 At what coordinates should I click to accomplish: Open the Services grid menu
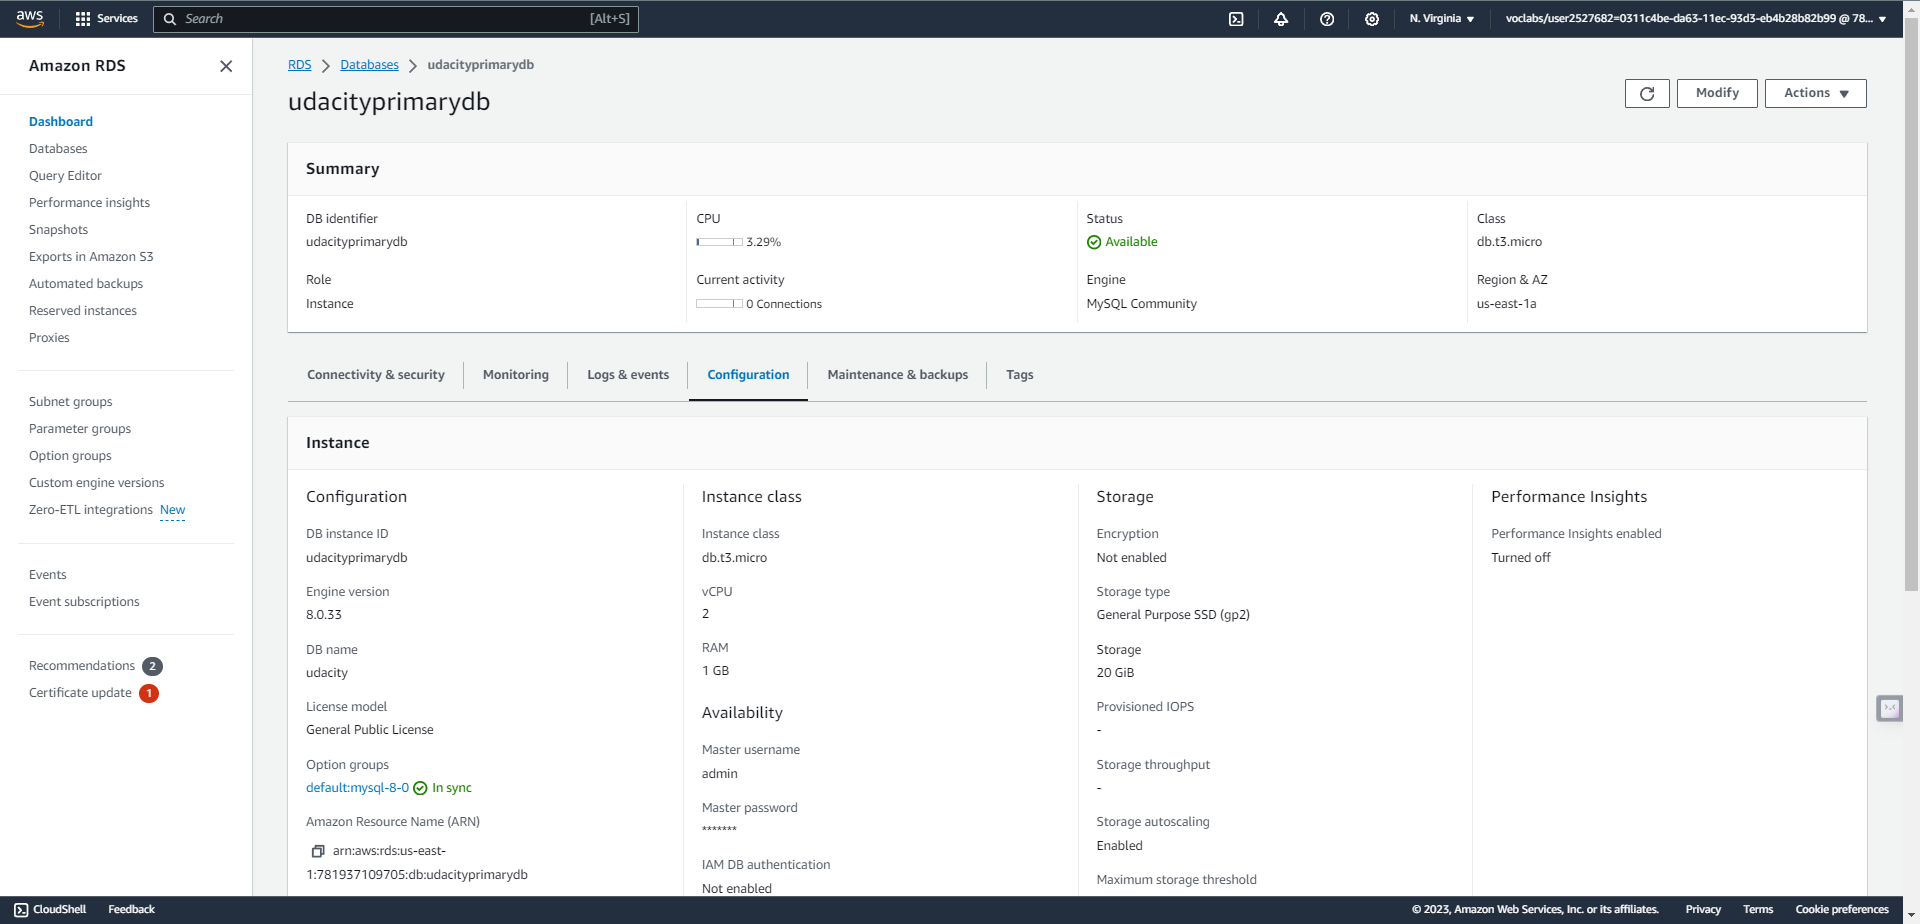pyautogui.click(x=106, y=19)
